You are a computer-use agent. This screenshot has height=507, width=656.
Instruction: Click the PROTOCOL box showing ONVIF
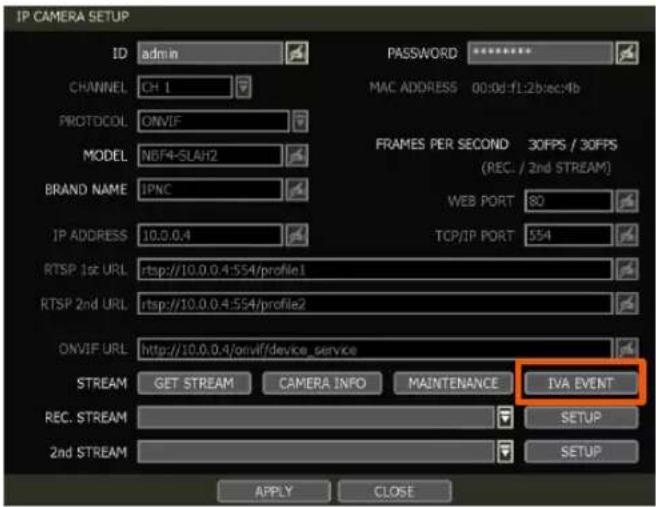213,121
